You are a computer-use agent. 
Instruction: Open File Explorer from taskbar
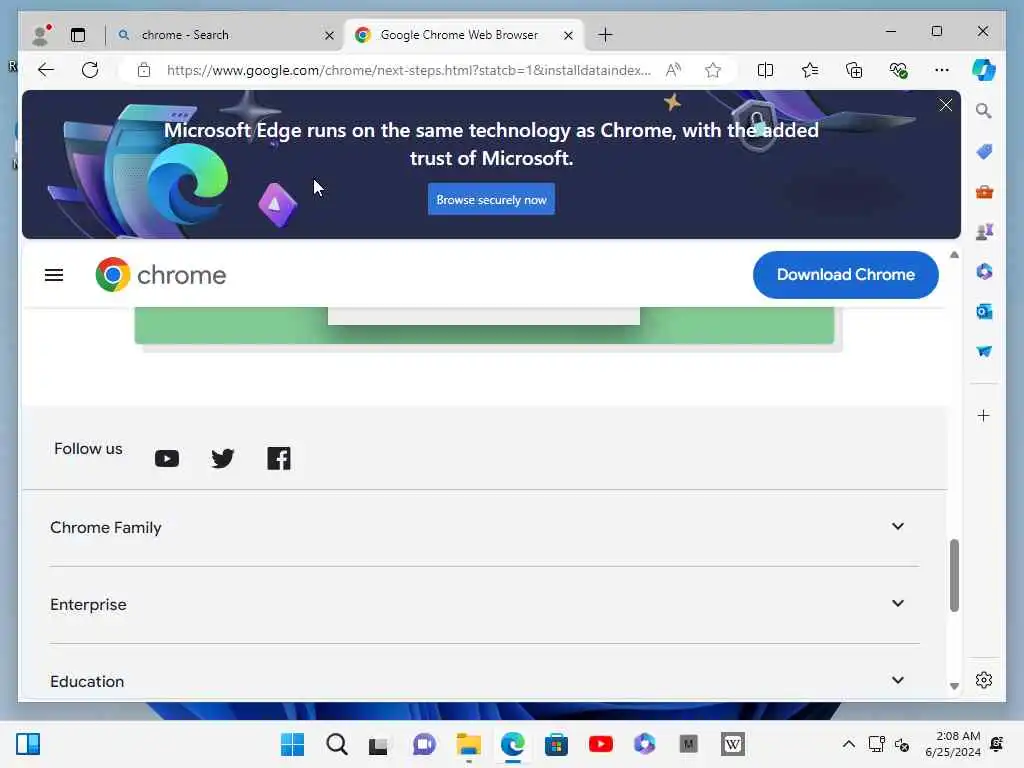[x=468, y=744]
